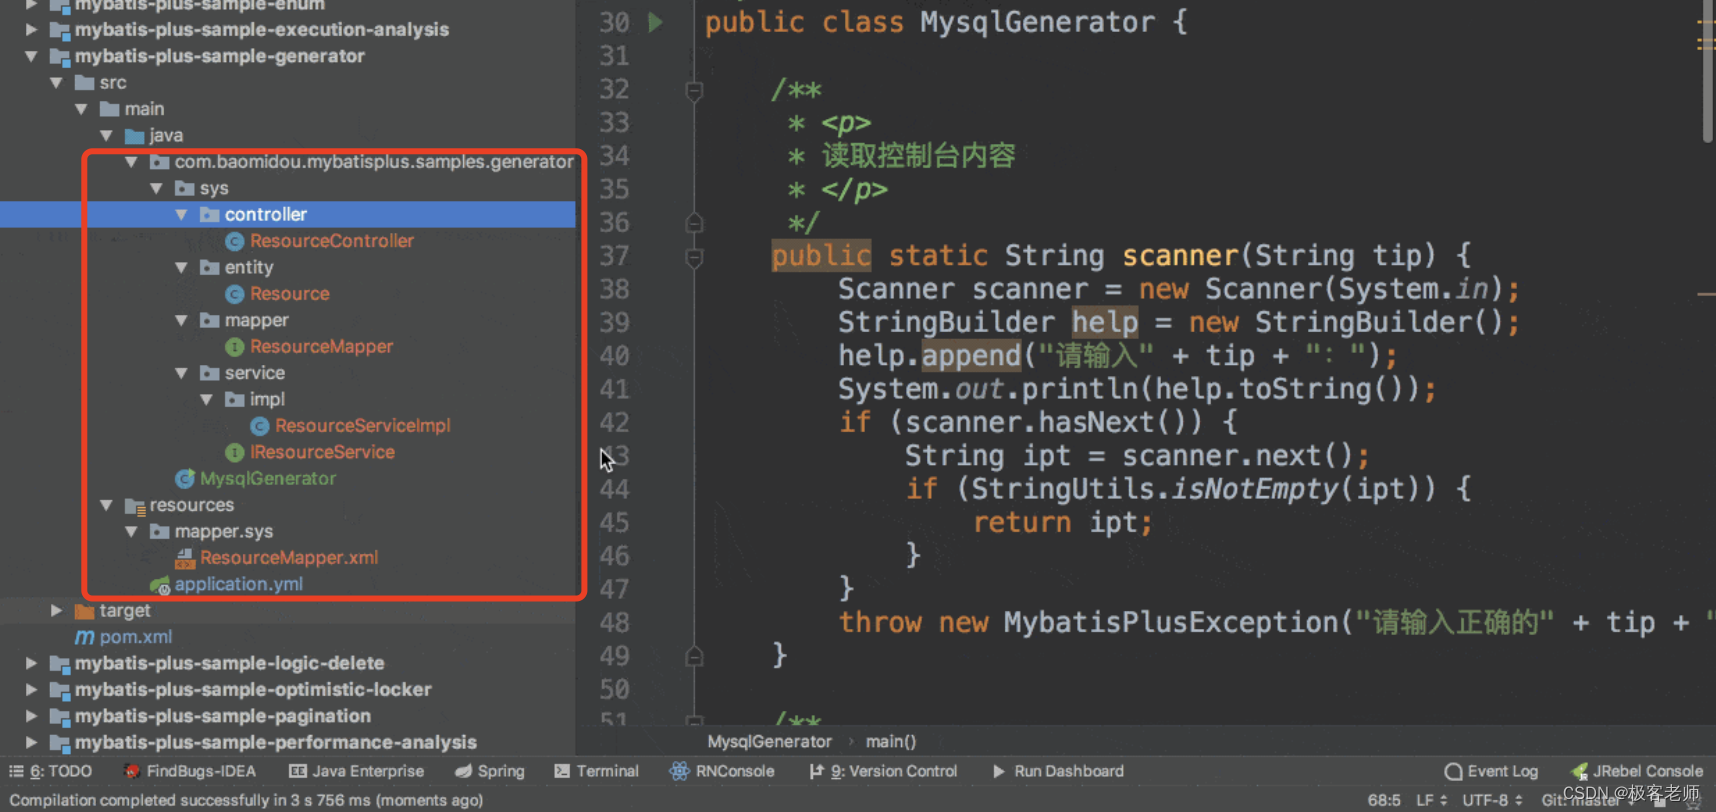
Task: Open the Version Control tool window tab
Action: click(x=883, y=771)
